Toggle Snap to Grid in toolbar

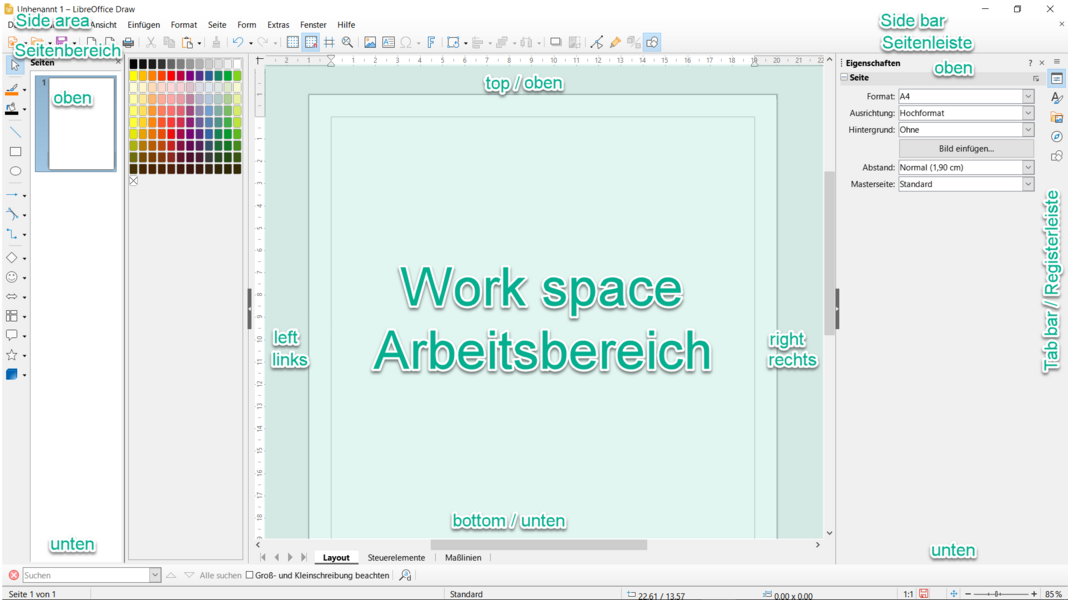tap(311, 43)
